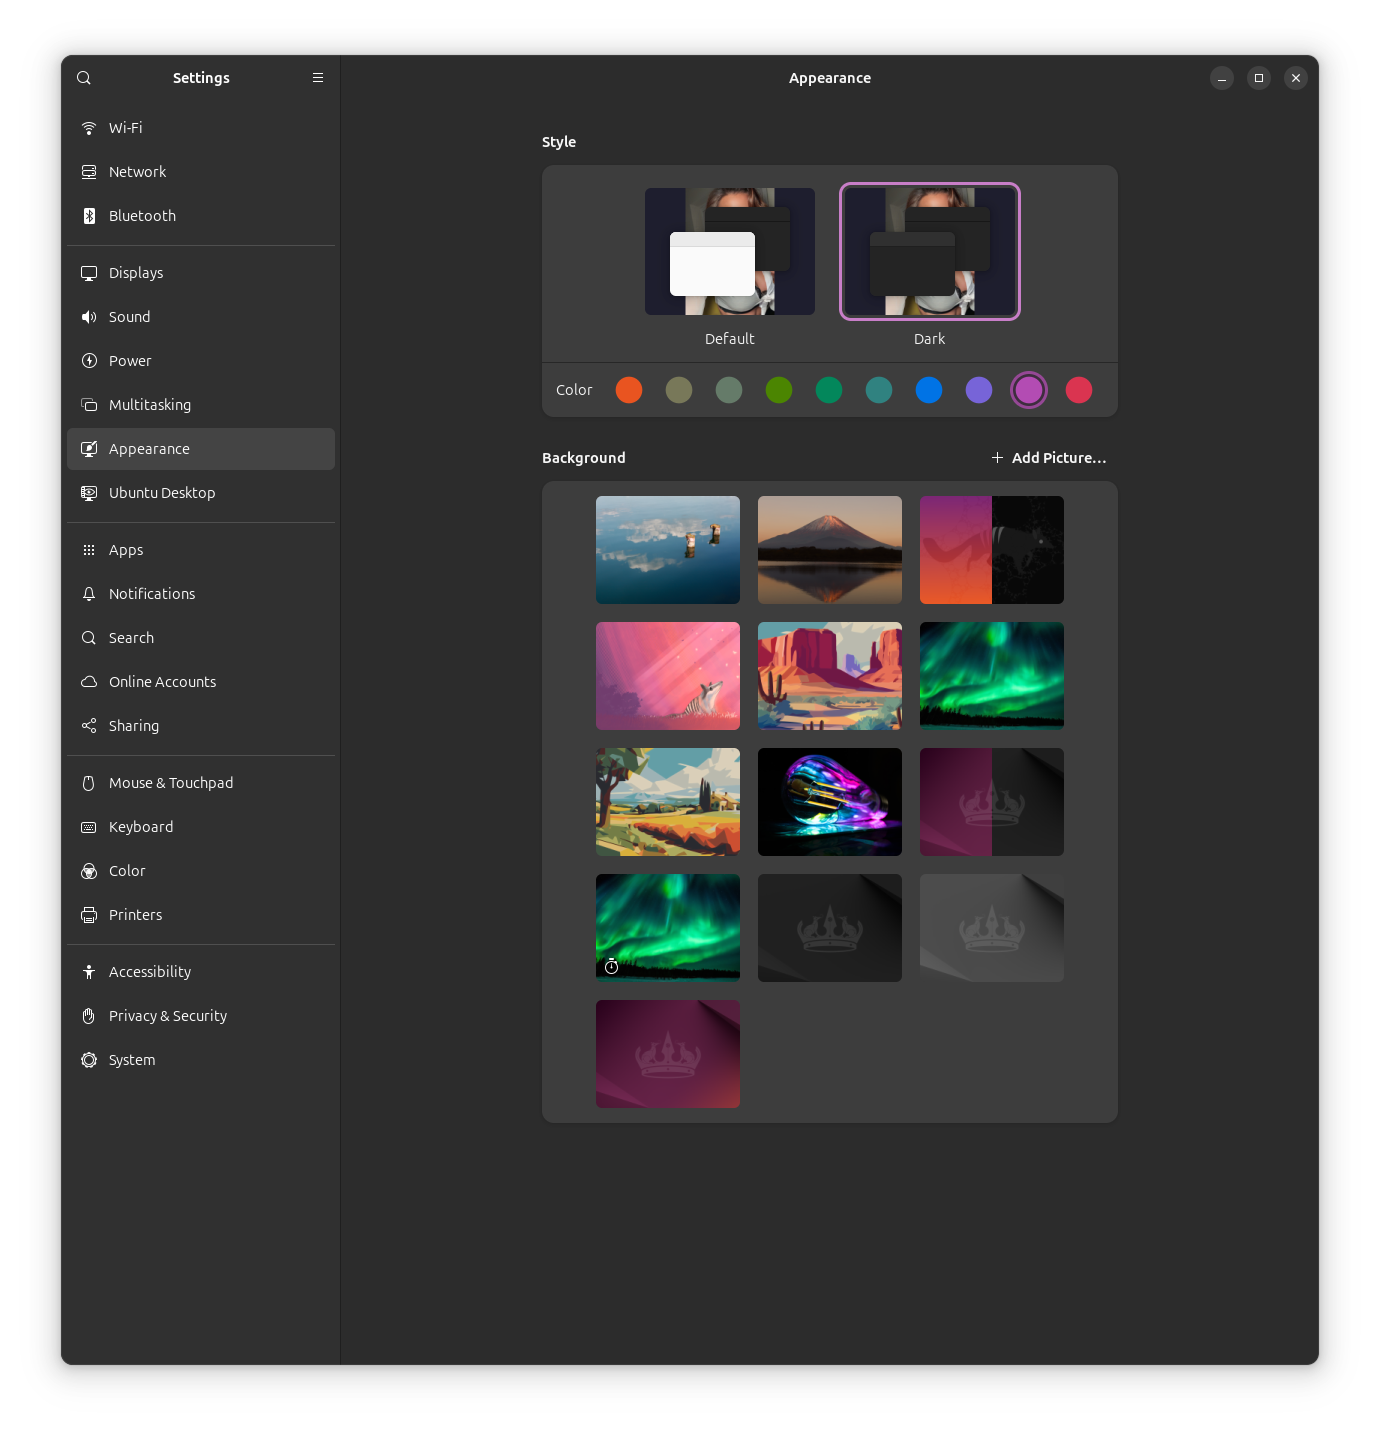
Task: Choose the red accent color swatch
Action: point(1079,390)
